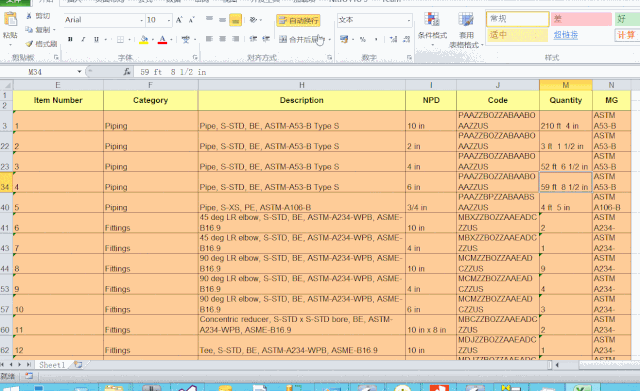The height and width of the screenshot is (391, 640).
Task: Apply red font color to the text
Action: click(162, 40)
